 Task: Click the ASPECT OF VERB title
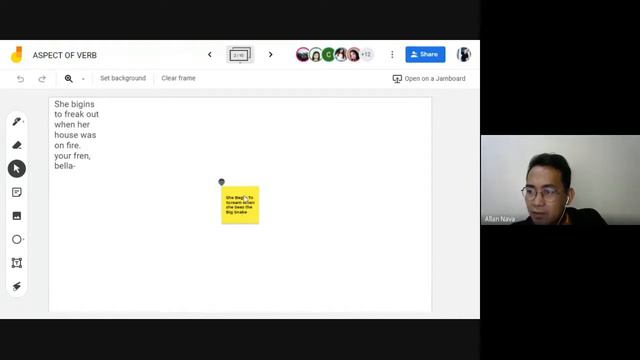(64, 55)
